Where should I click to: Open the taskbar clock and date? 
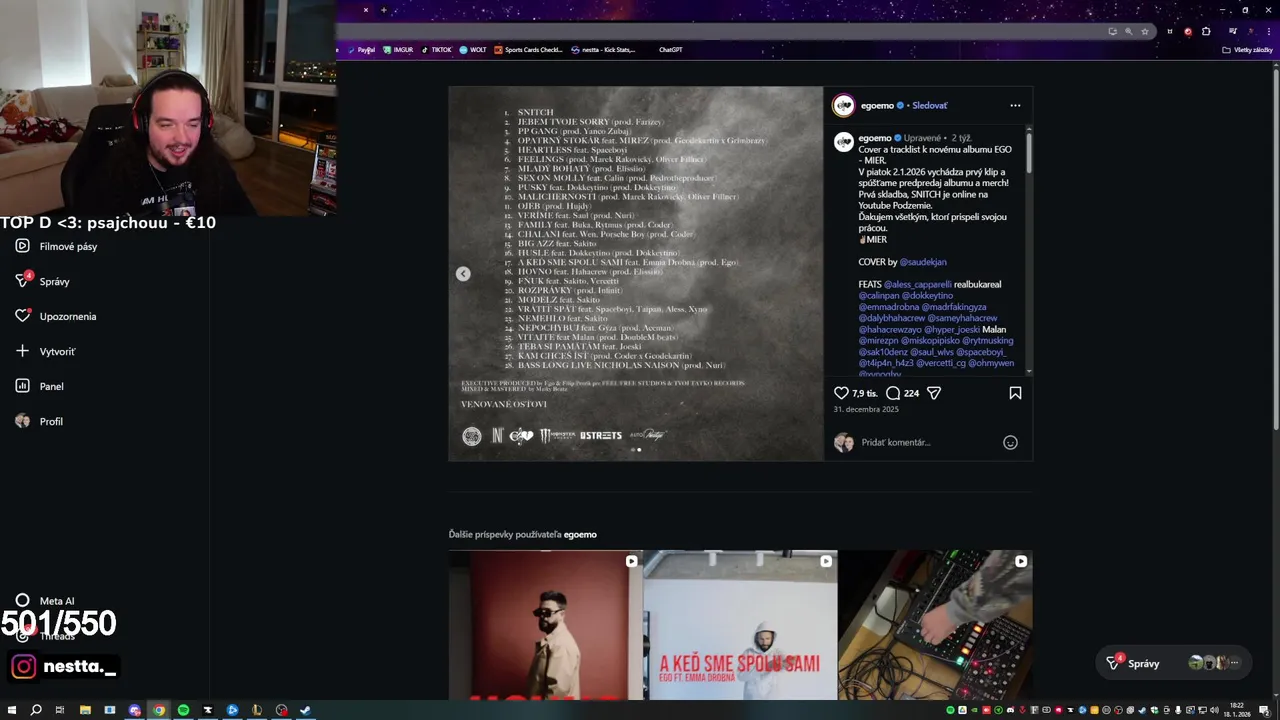1237,710
